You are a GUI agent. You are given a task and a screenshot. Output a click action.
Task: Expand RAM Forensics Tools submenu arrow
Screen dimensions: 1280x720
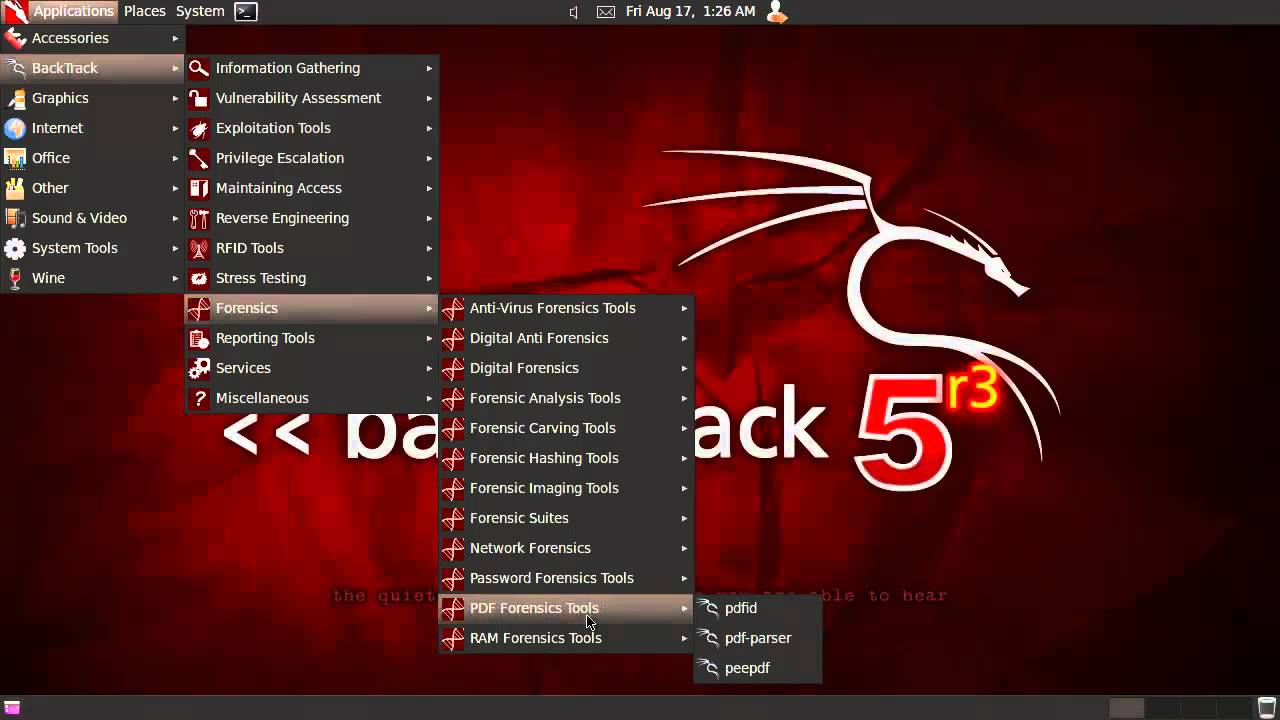point(685,638)
